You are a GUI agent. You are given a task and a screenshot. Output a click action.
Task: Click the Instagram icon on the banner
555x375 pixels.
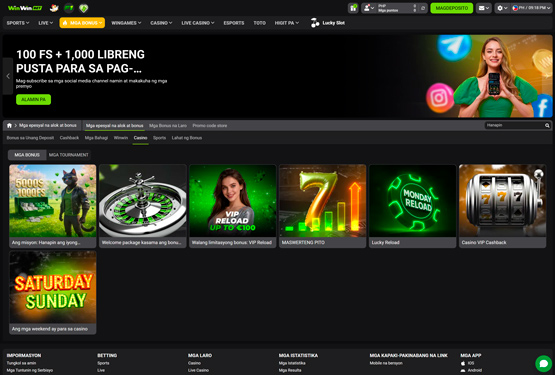point(439,98)
